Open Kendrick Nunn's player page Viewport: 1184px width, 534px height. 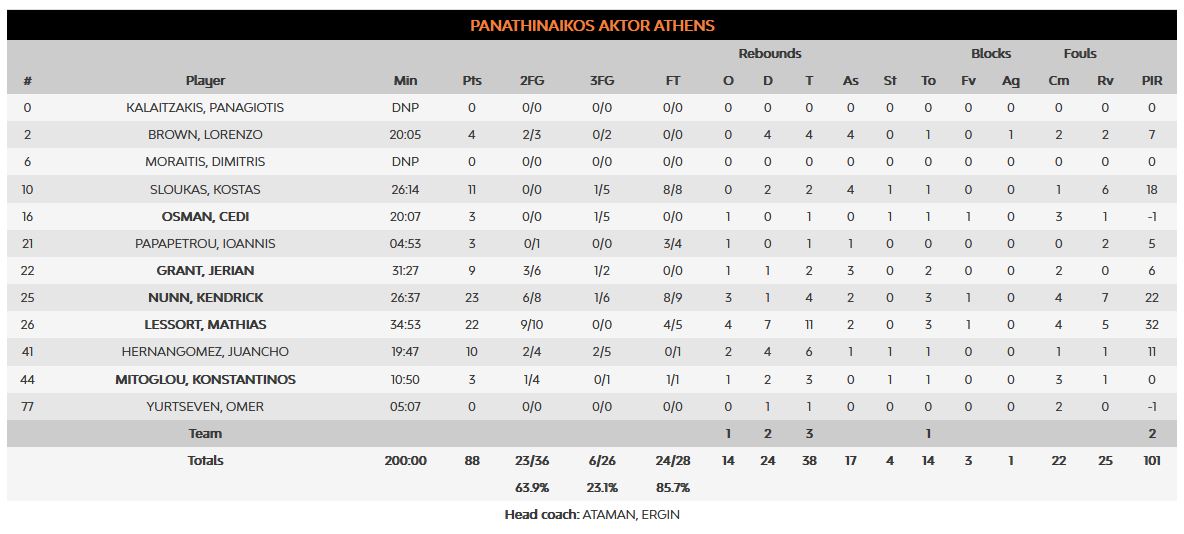(x=205, y=297)
